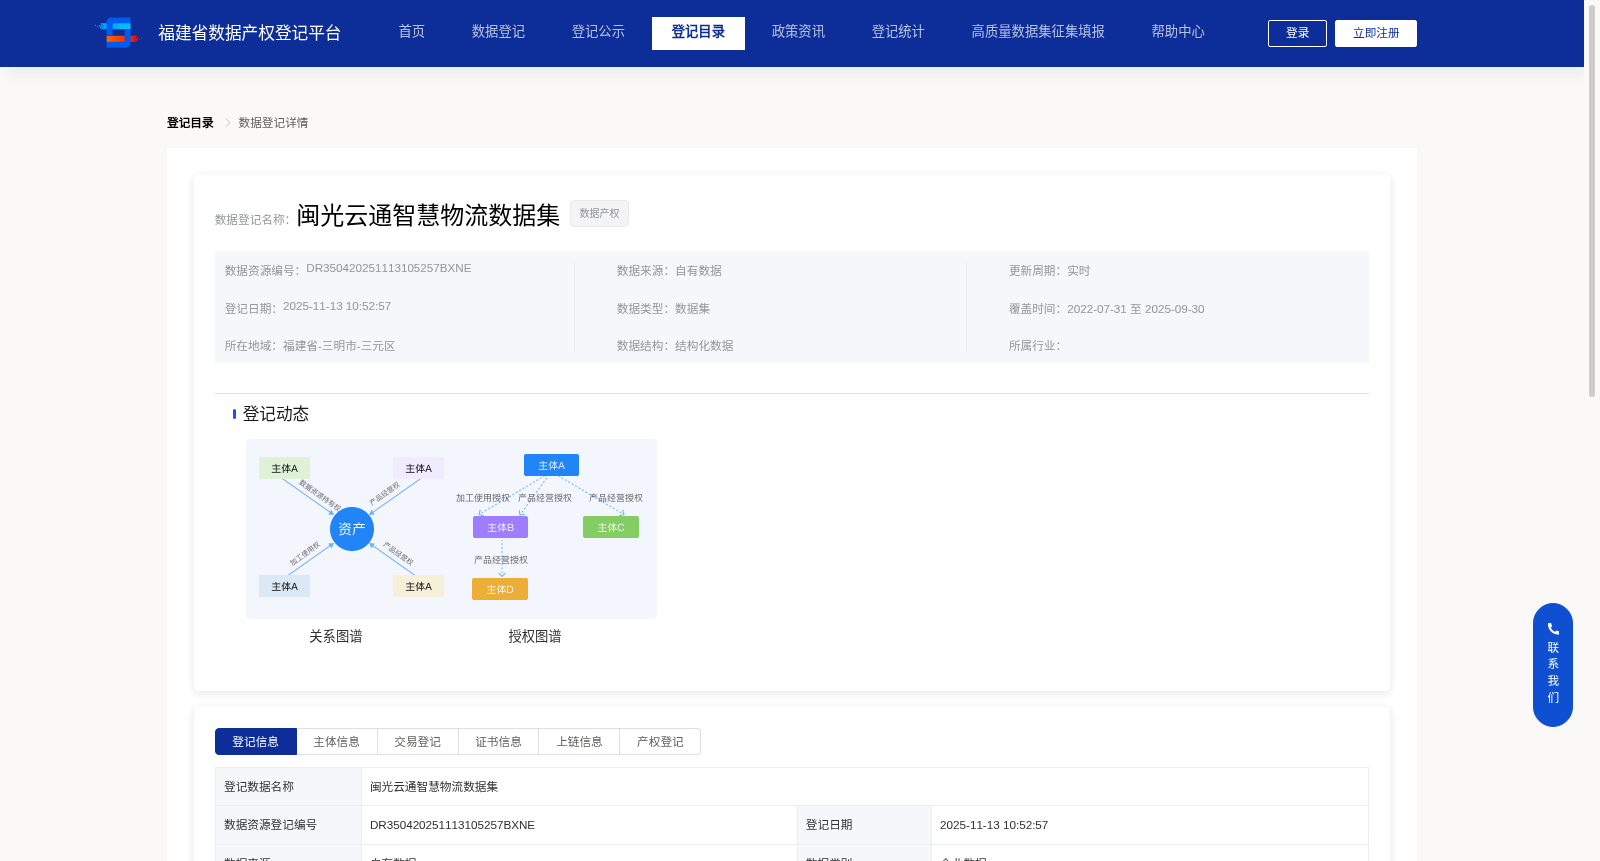Click the region value 福建省-三明市-三元区

coord(339,346)
